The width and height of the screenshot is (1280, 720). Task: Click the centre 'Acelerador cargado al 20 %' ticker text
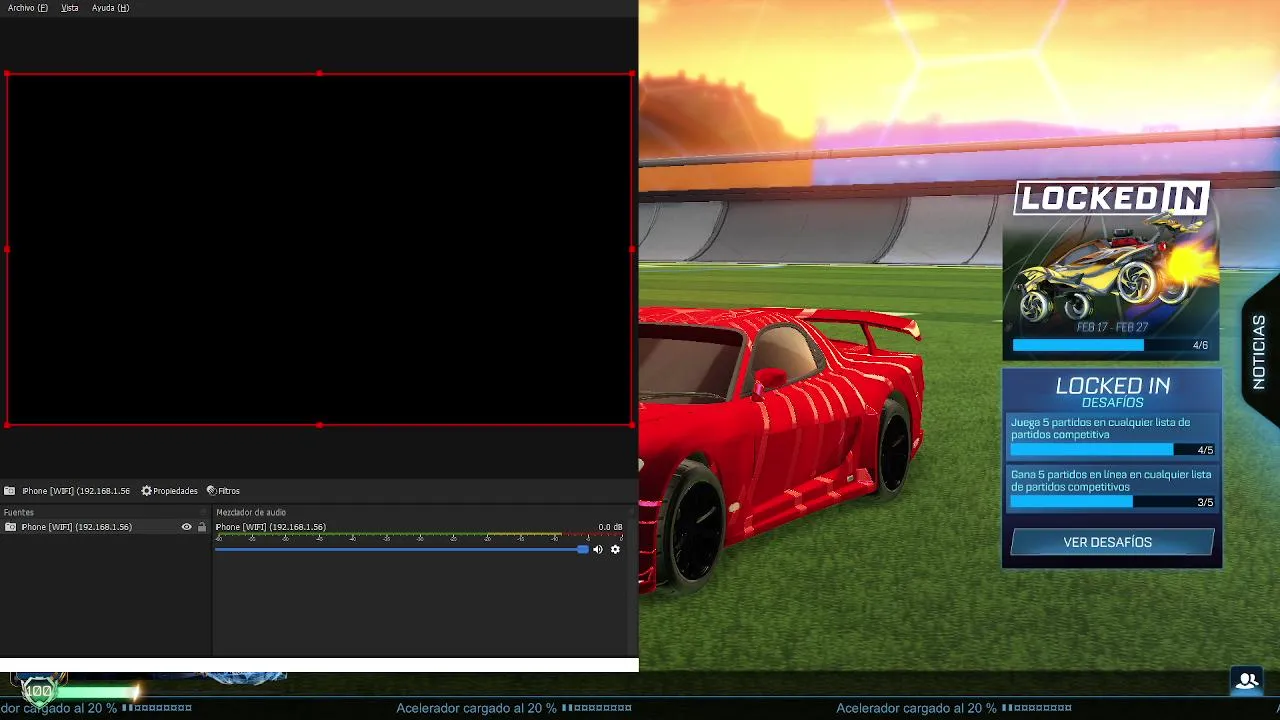(476, 708)
